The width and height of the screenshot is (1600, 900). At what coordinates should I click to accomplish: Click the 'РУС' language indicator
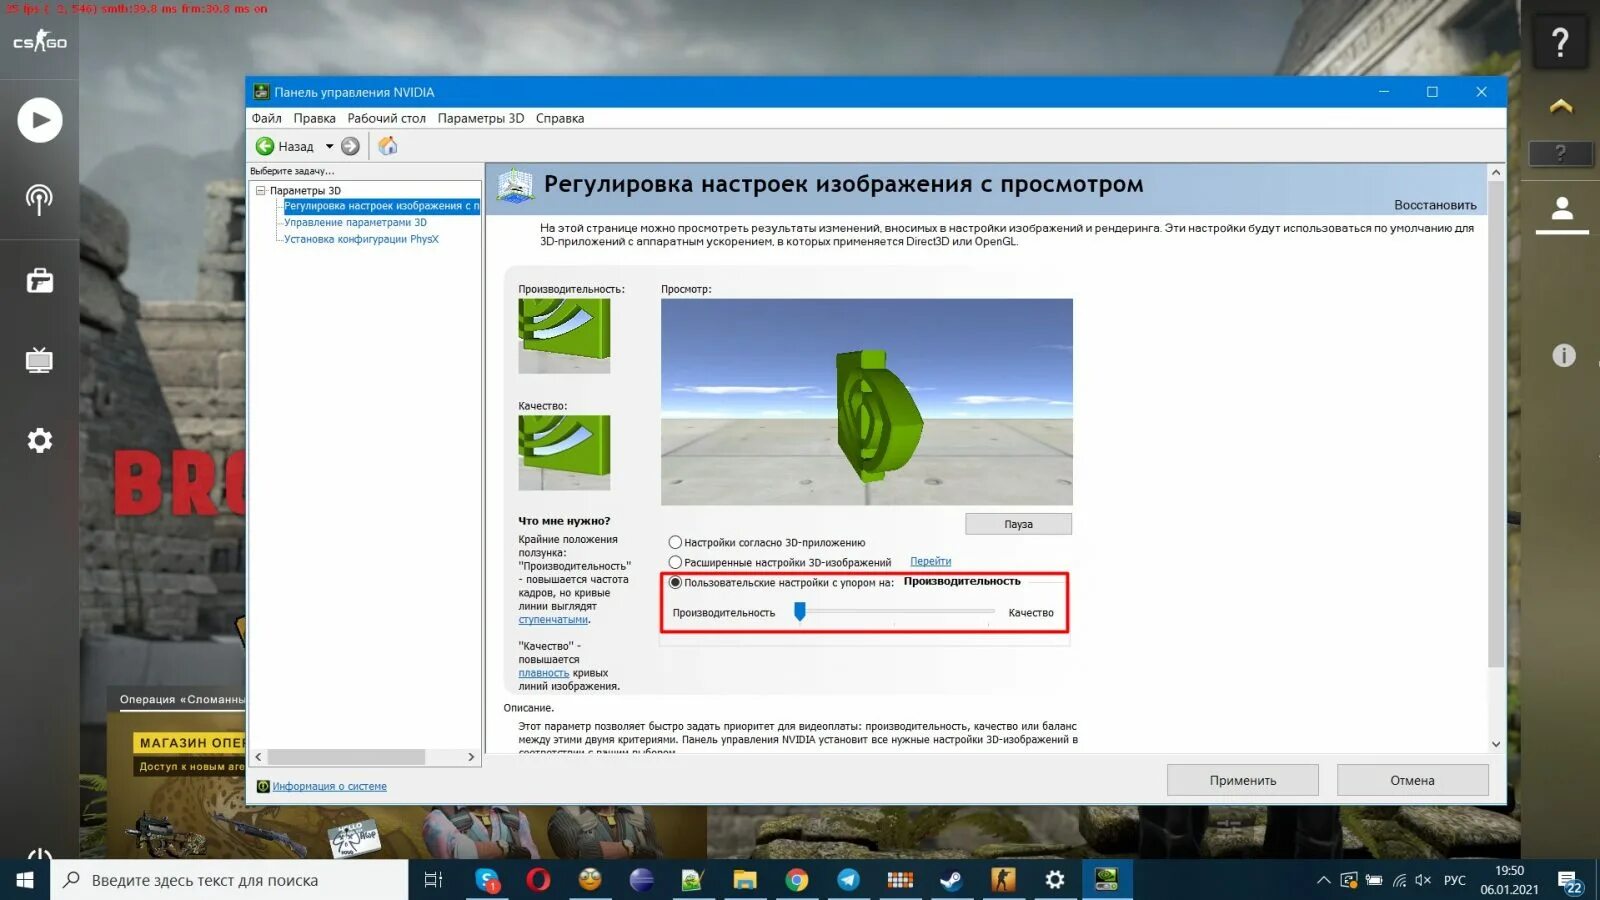(x=1454, y=880)
